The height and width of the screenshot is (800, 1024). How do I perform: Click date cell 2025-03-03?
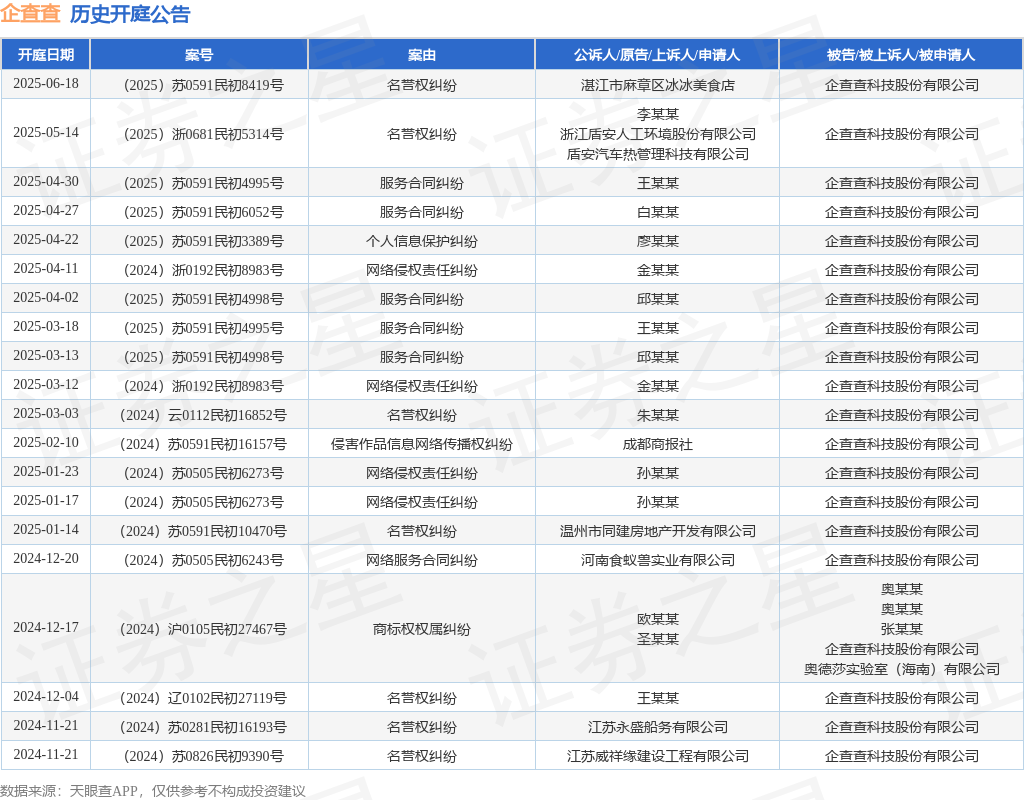point(46,413)
